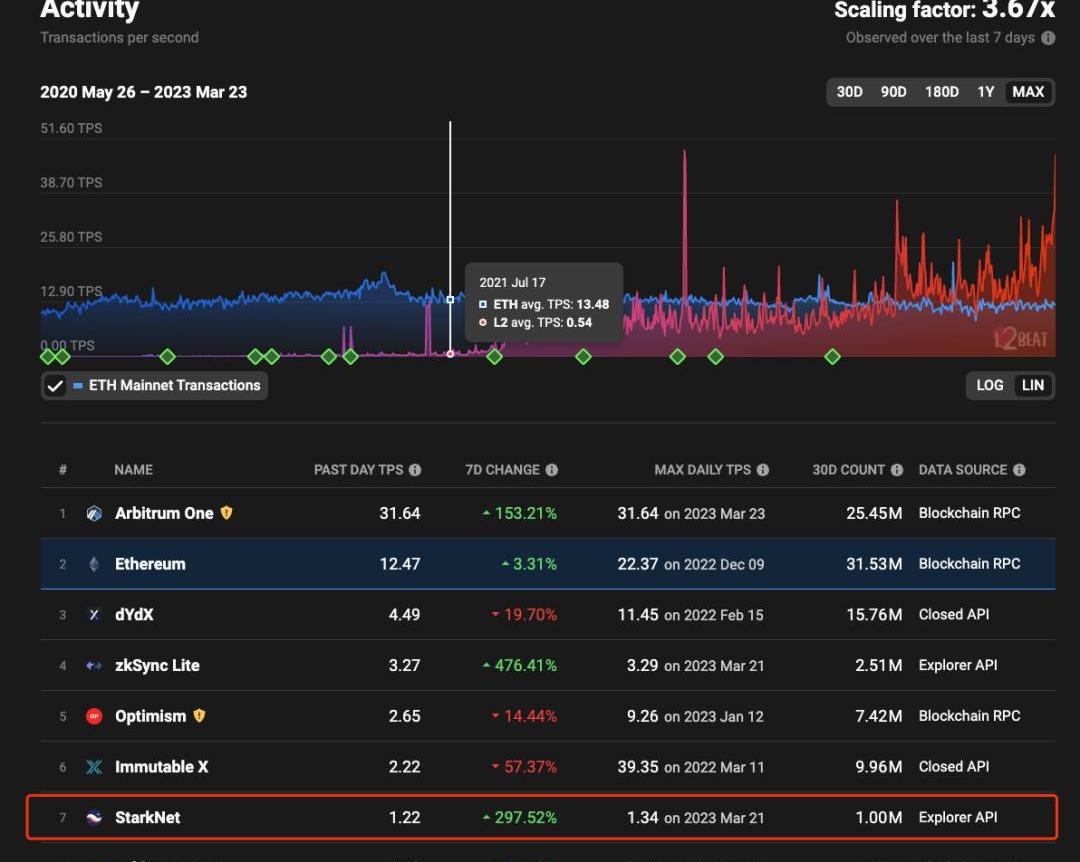This screenshot has width=1080, height=862.
Task: Click the zkSync Lite arrows logo
Action: coord(94,666)
